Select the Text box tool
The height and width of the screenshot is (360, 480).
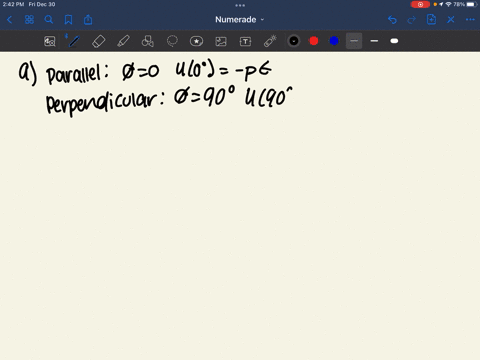(245, 41)
